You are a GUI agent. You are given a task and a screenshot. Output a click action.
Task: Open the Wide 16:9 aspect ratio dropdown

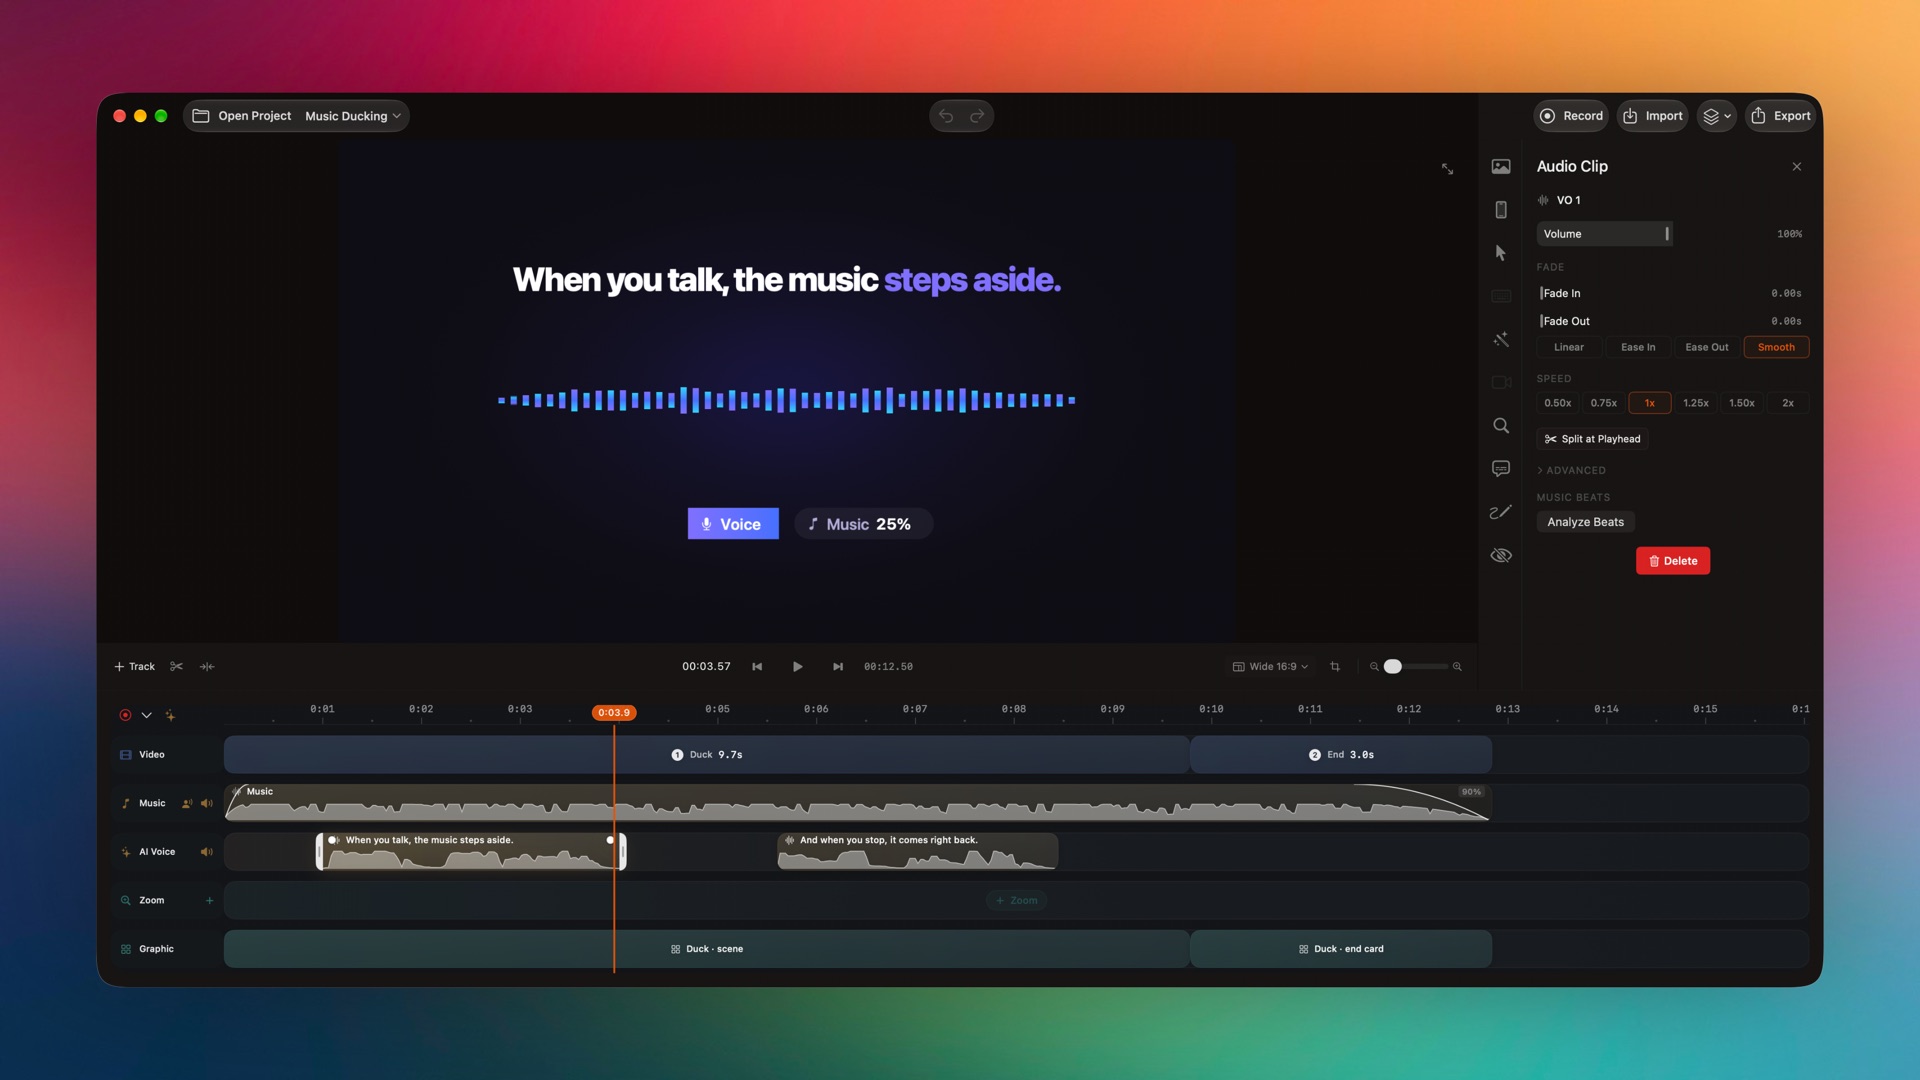[x=1270, y=667]
